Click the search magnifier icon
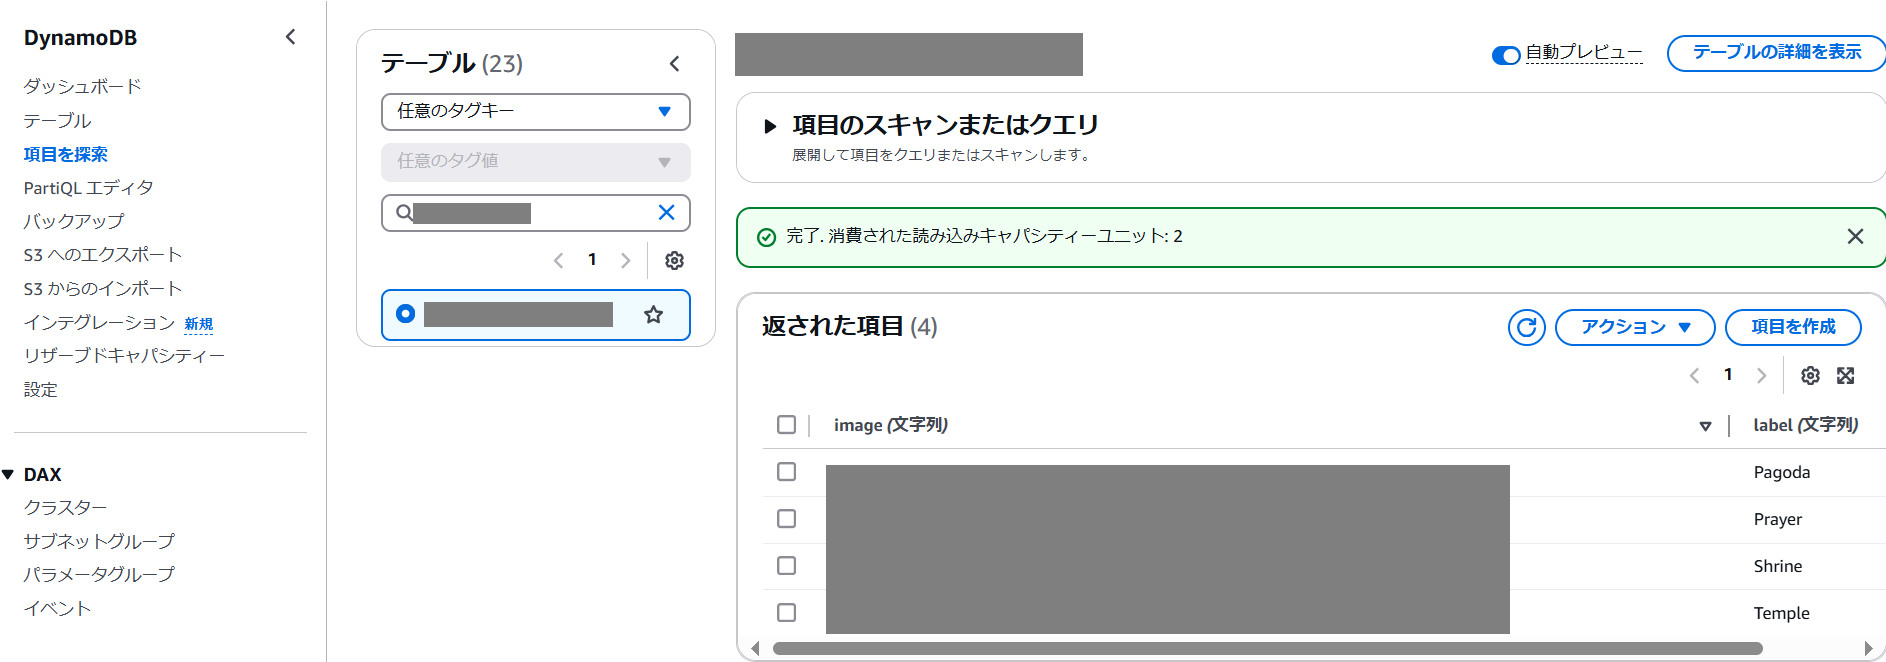 coord(404,212)
